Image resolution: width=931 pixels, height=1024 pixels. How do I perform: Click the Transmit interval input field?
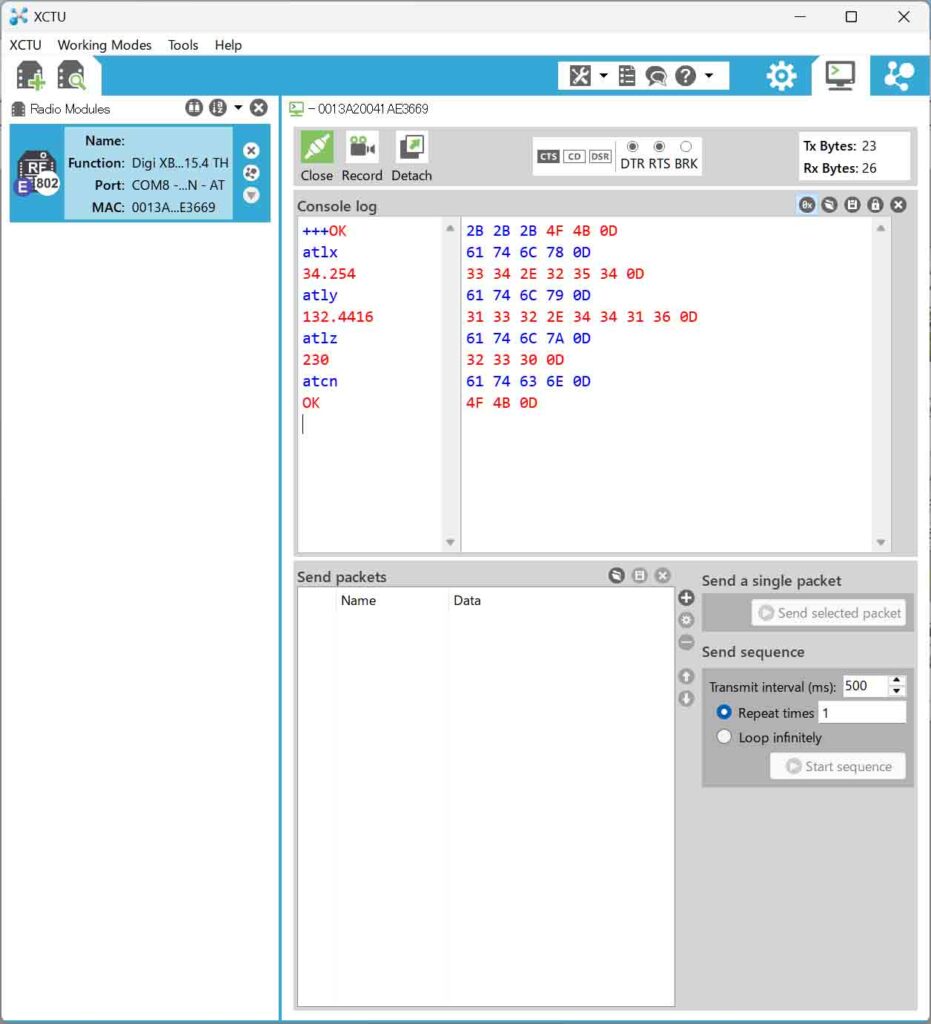point(864,686)
